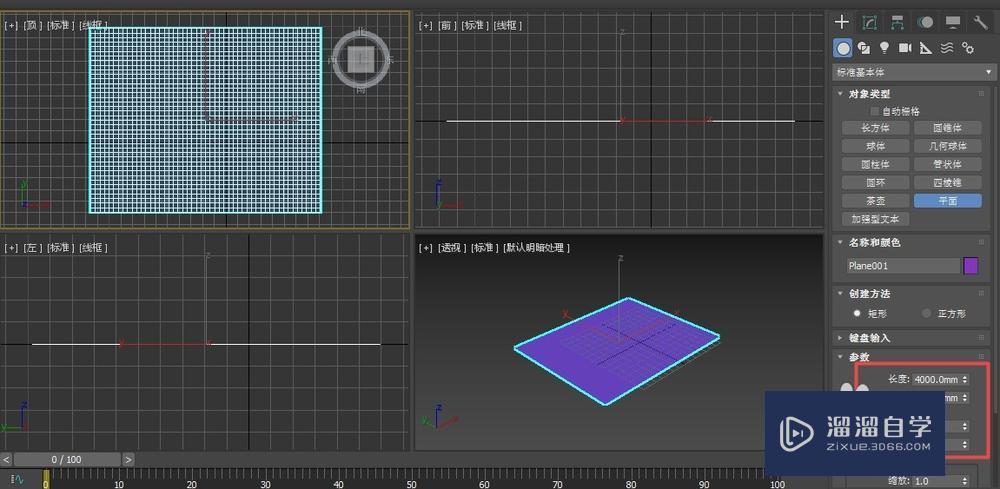Open the purple object color swatch

pos(971,266)
